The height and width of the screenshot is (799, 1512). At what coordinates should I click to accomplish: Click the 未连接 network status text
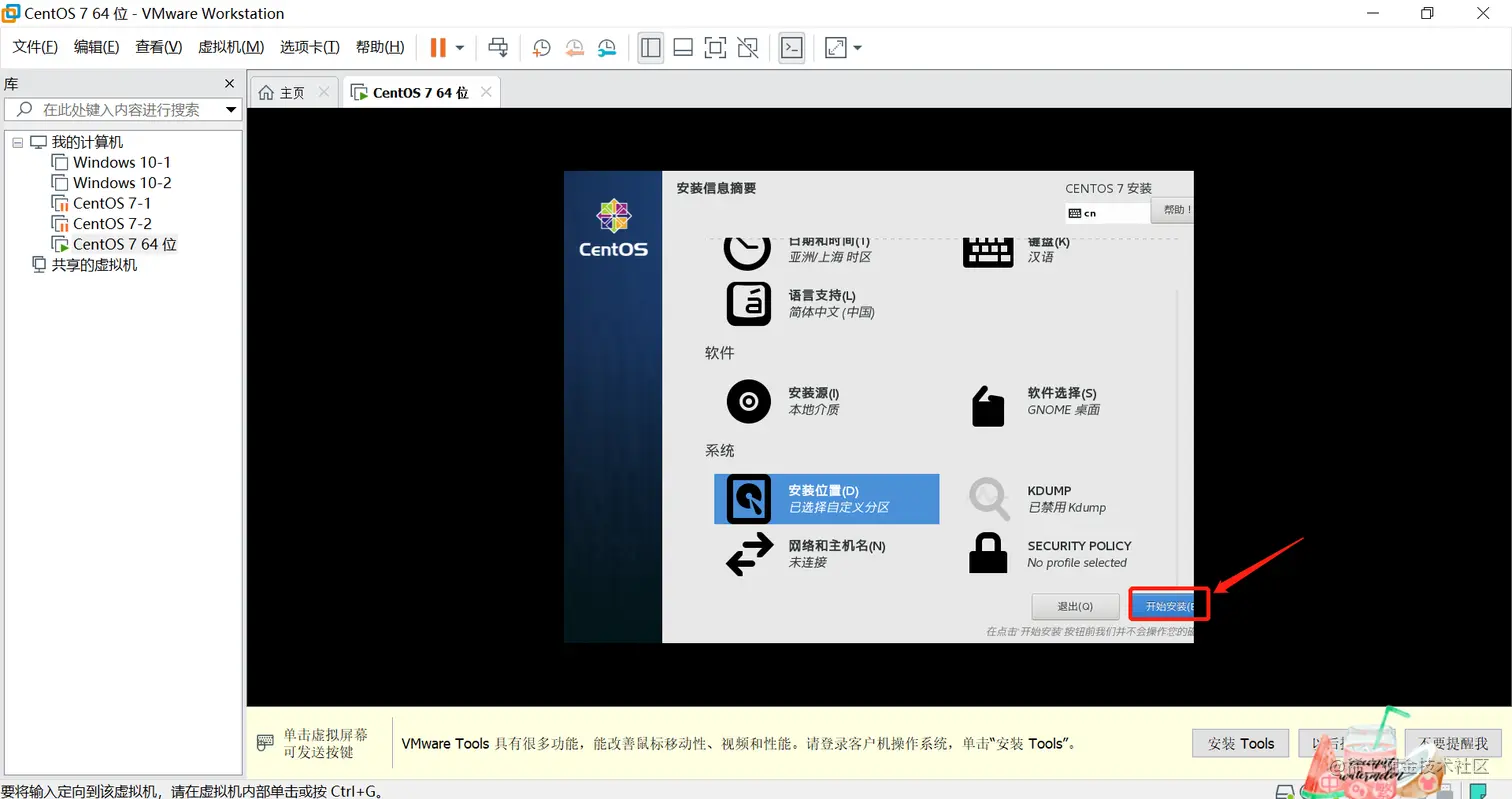click(x=808, y=563)
